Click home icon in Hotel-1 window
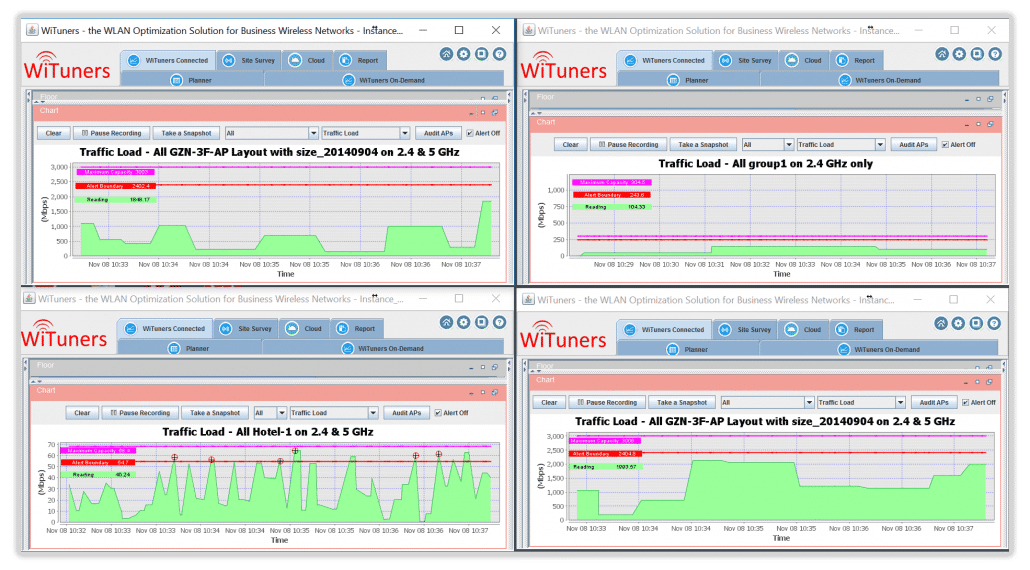 click(446, 322)
